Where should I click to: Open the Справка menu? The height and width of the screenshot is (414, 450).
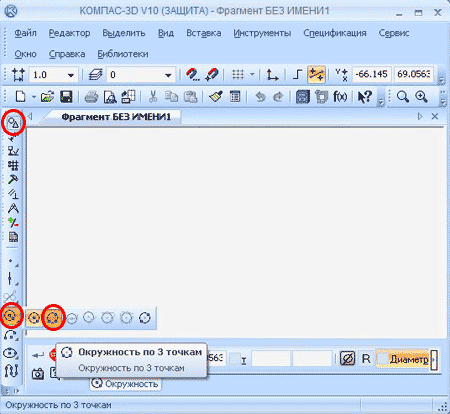[67, 54]
